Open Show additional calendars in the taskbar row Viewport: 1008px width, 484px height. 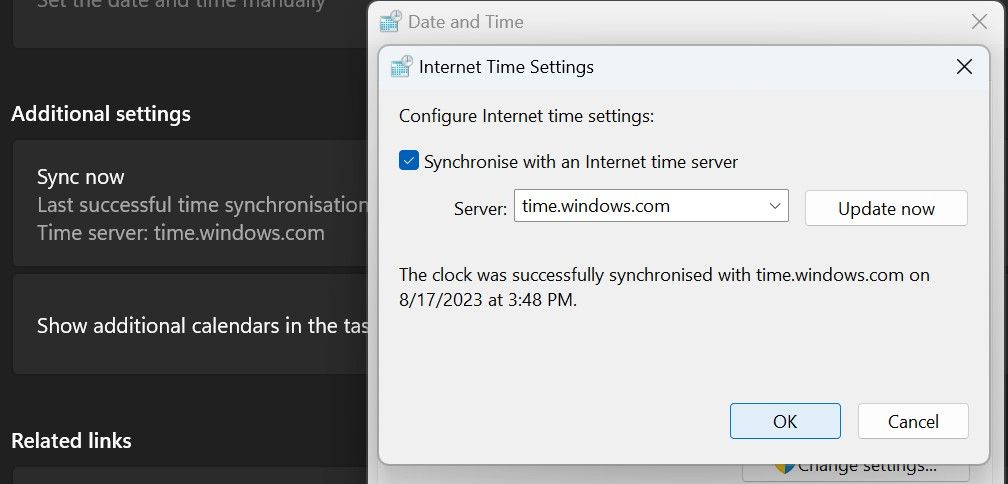pyautogui.click(x=190, y=325)
